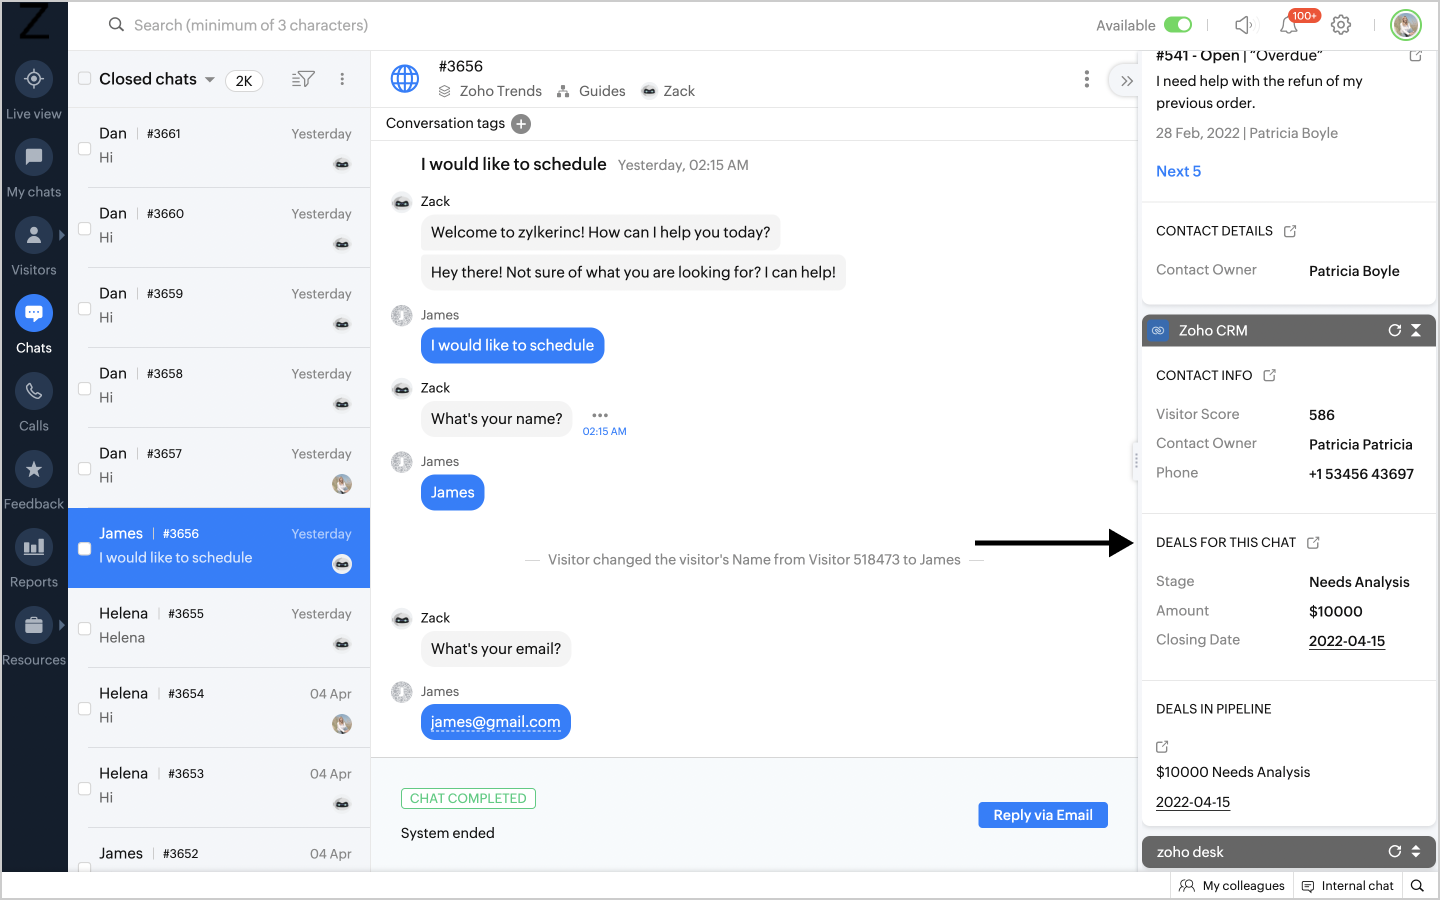1440x900 pixels.
Task: Click the Next 5 link
Action: click(1179, 171)
